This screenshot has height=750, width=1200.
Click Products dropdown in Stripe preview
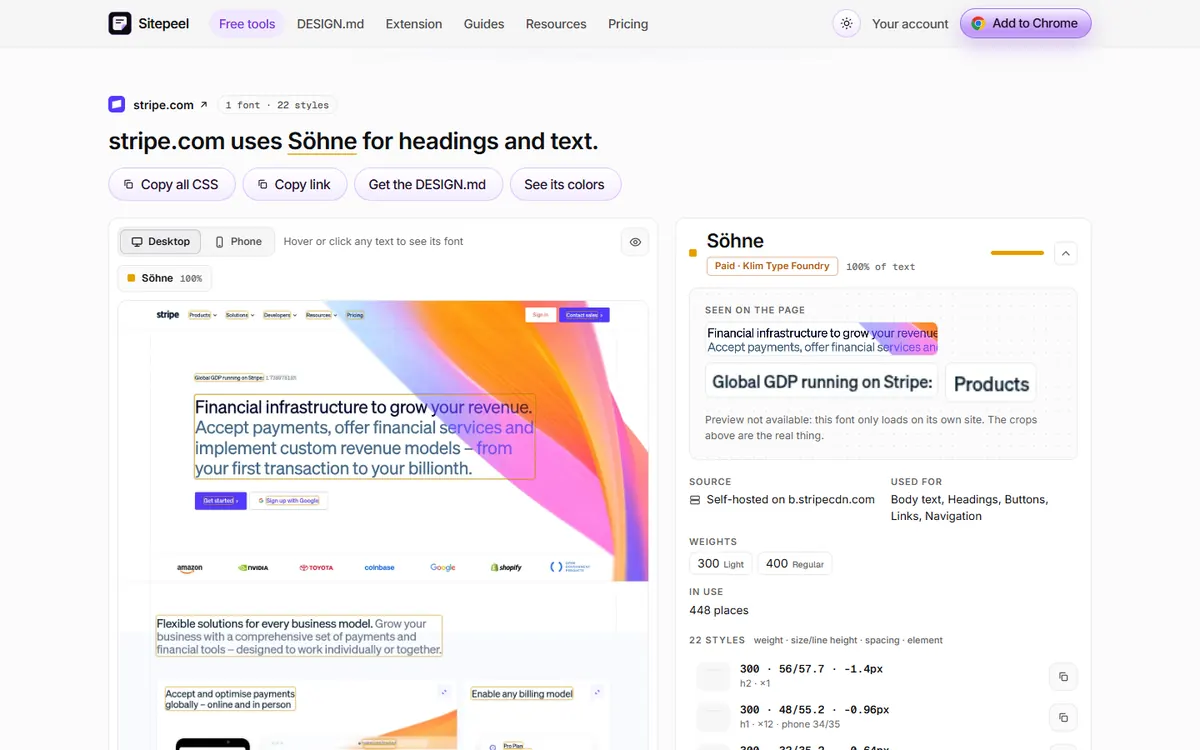[201, 315]
